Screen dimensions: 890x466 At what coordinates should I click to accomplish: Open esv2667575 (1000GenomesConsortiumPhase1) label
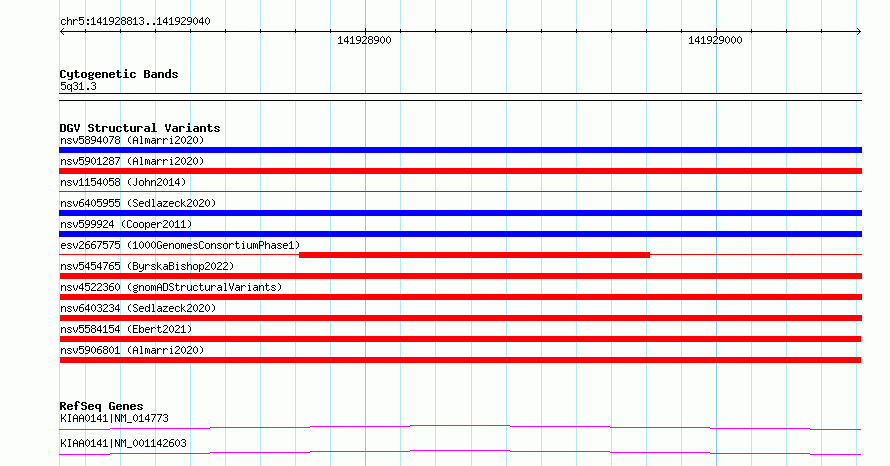coord(180,245)
